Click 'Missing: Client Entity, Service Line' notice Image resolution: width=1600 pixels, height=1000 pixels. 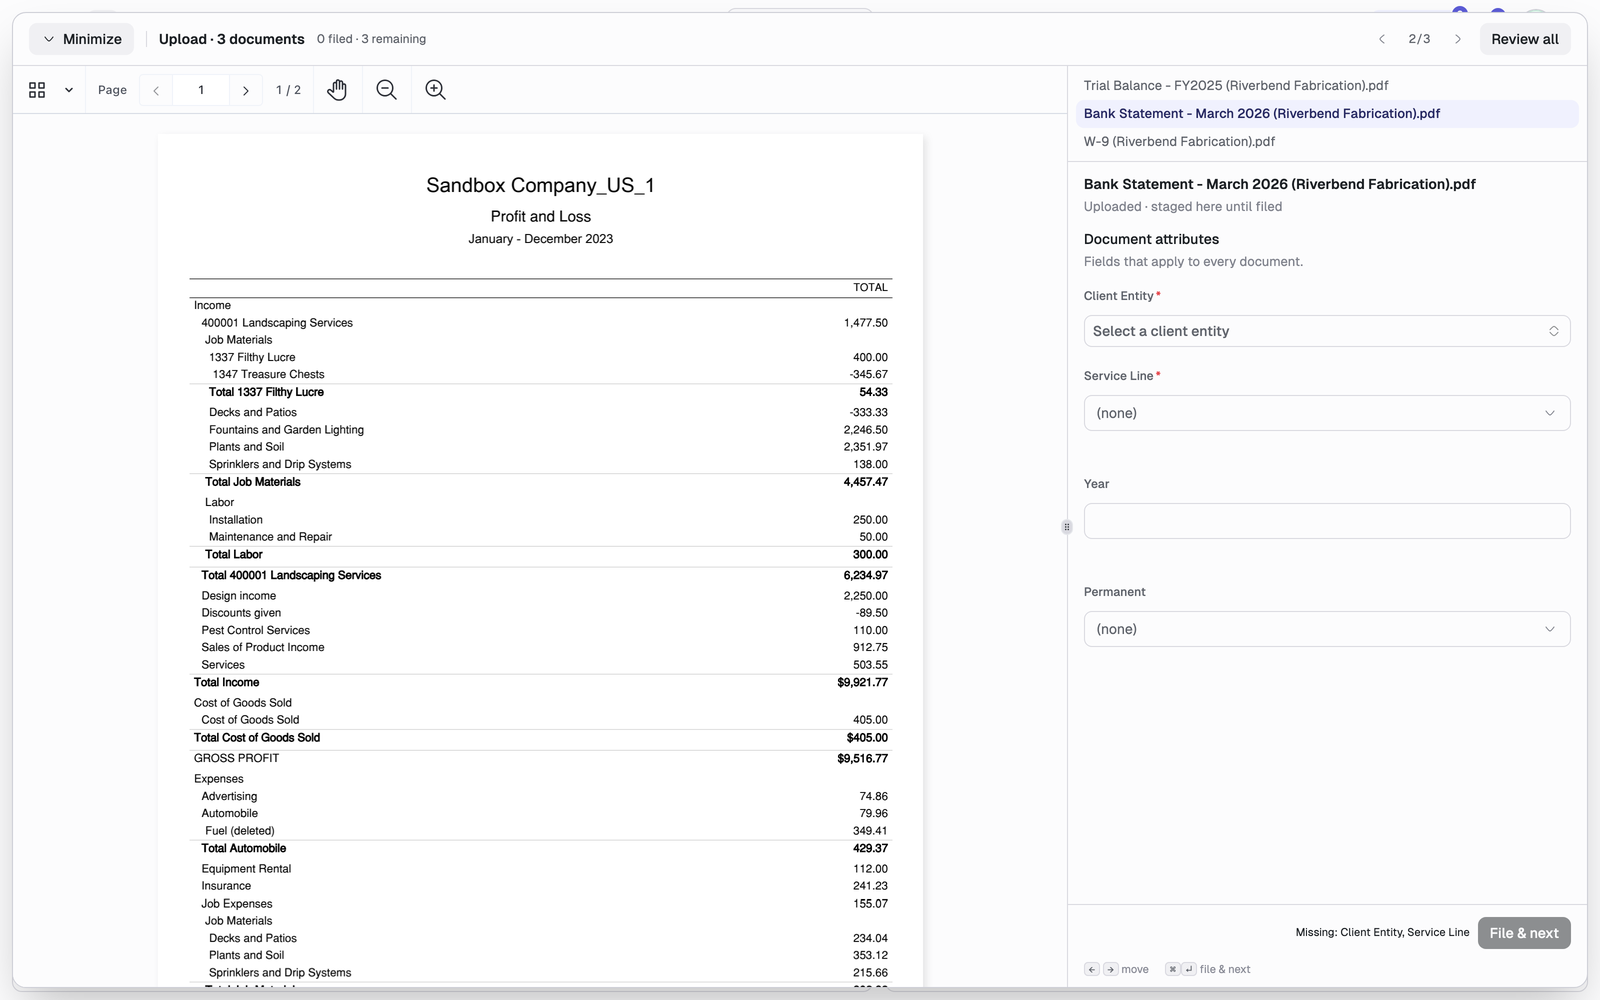1382,933
